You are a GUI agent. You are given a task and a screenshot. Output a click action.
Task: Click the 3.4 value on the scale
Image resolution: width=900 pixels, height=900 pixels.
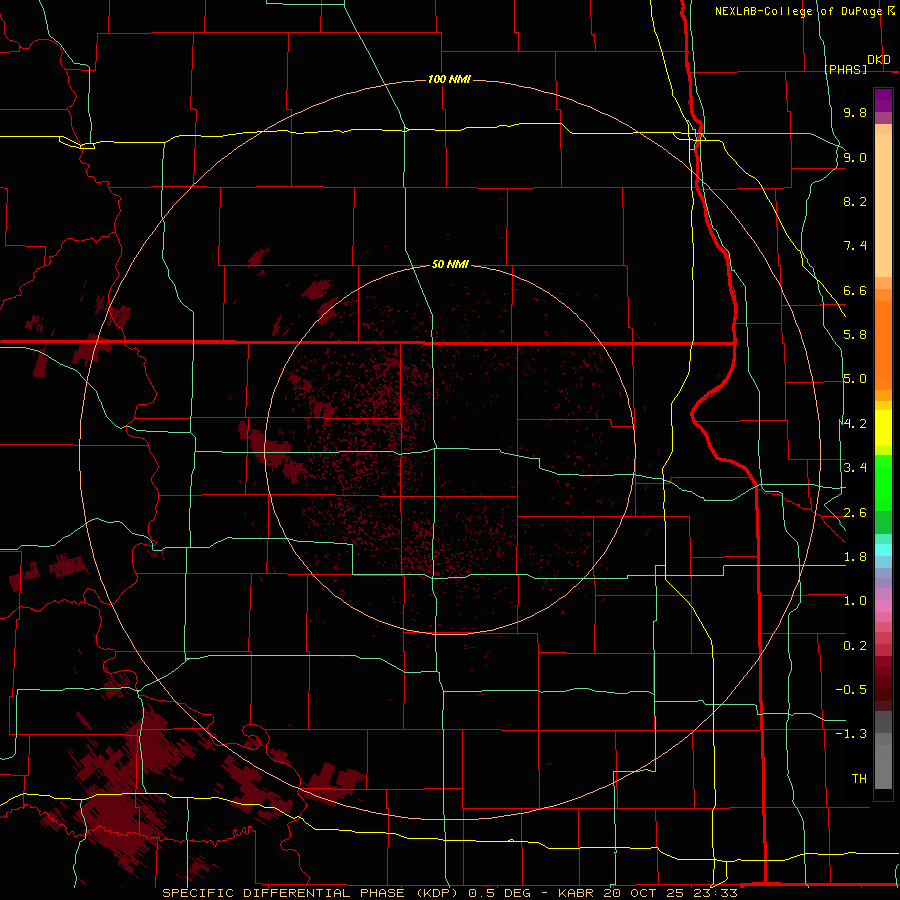855,468
